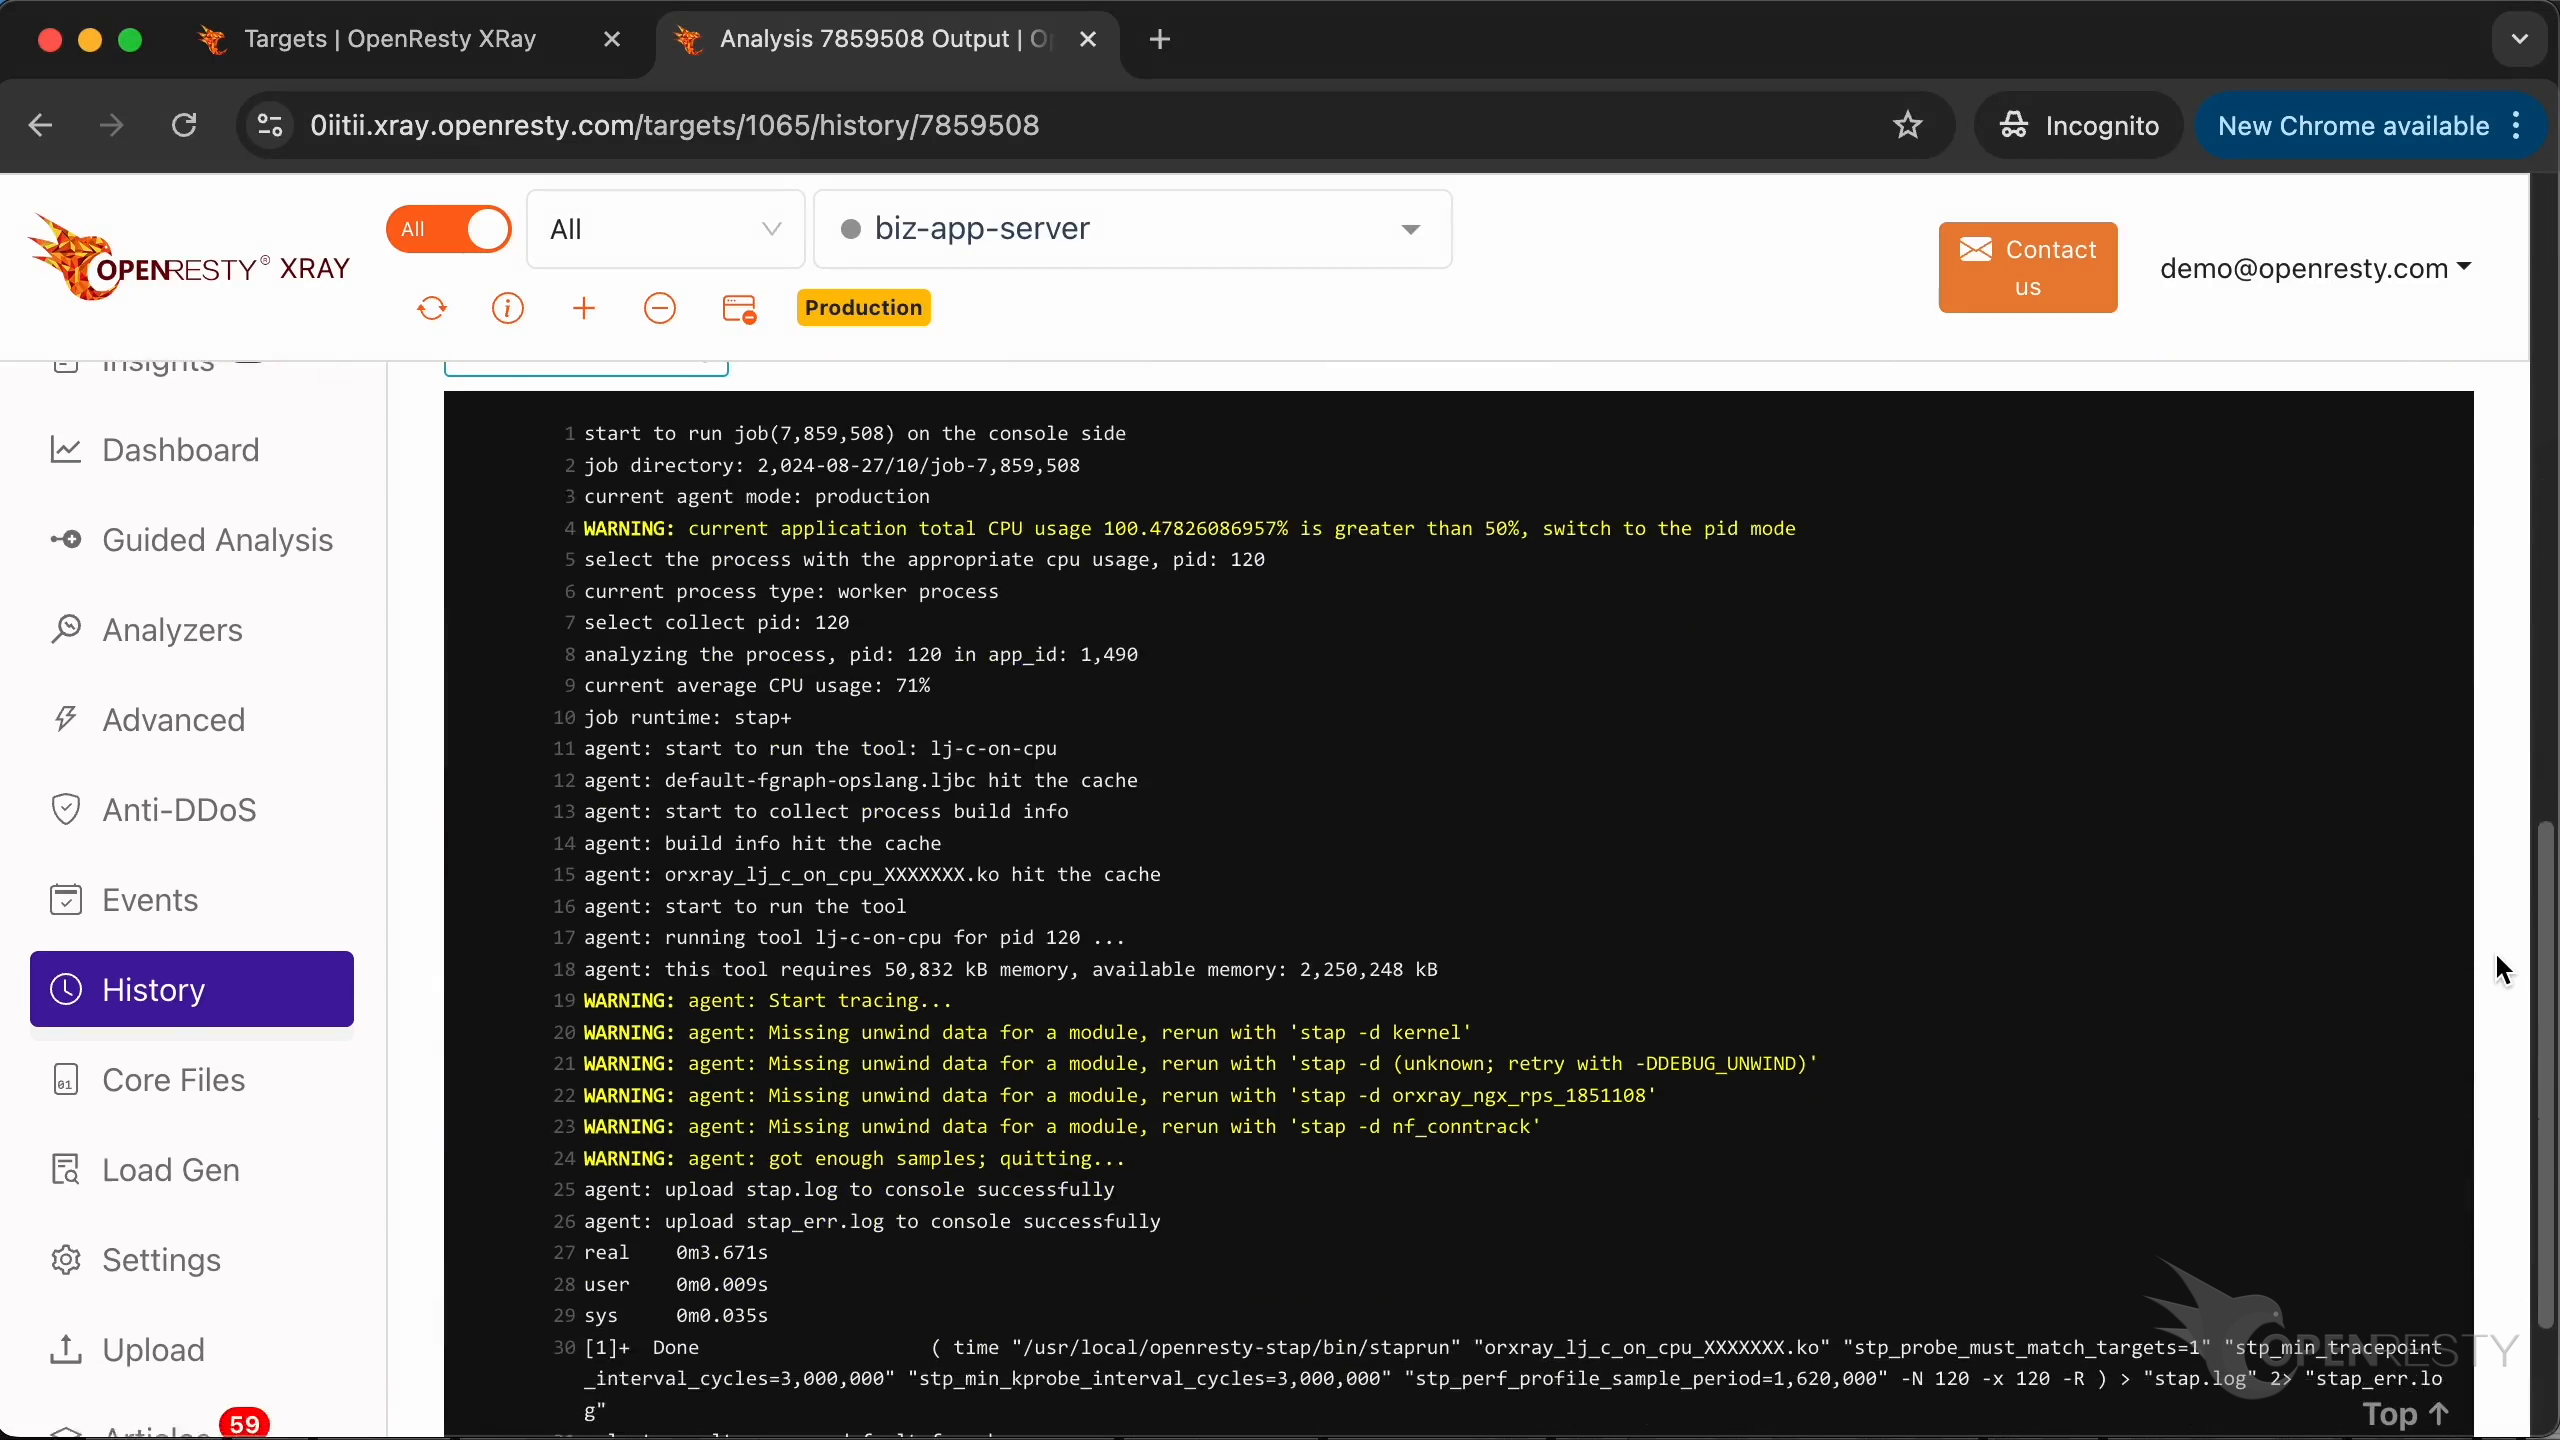Open the application info icon
This screenshot has height=1440, width=2560.
(x=508, y=308)
